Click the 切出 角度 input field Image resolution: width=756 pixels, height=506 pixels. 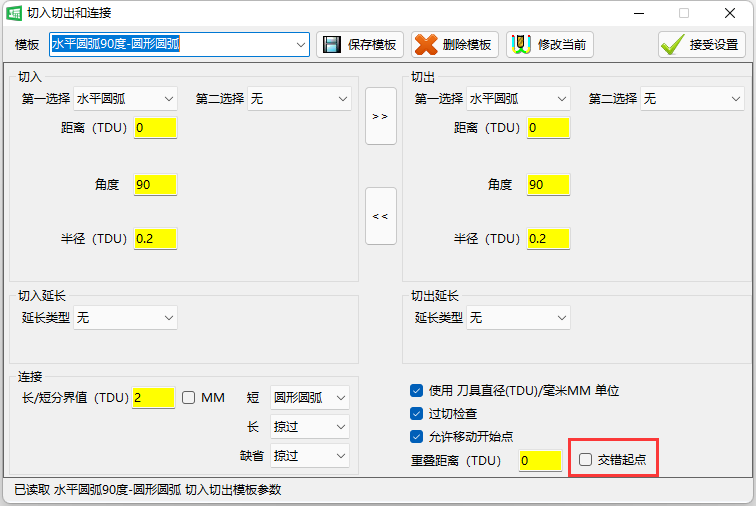click(548, 185)
